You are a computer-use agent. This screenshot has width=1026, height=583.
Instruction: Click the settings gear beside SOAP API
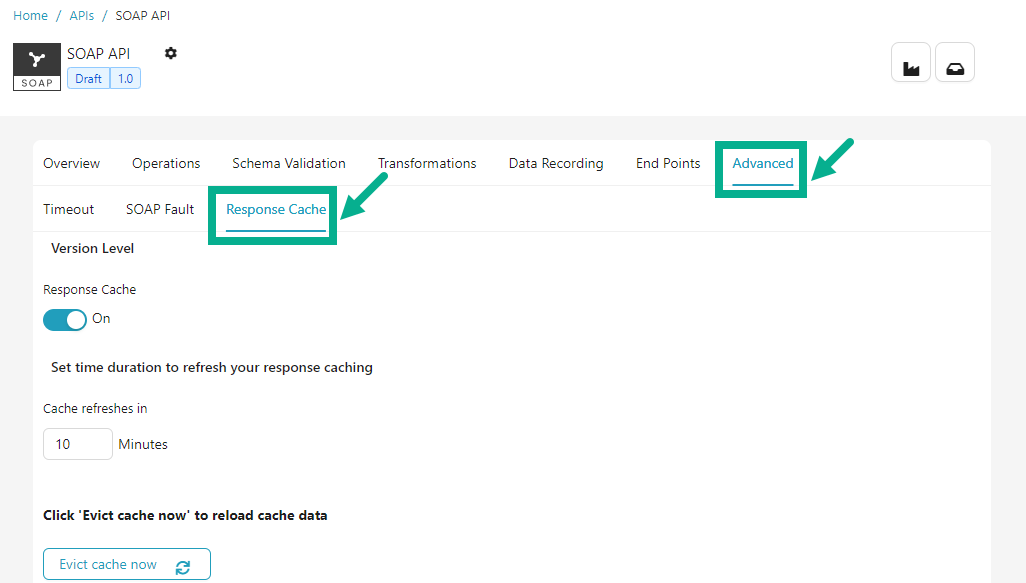click(x=171, y=53)
